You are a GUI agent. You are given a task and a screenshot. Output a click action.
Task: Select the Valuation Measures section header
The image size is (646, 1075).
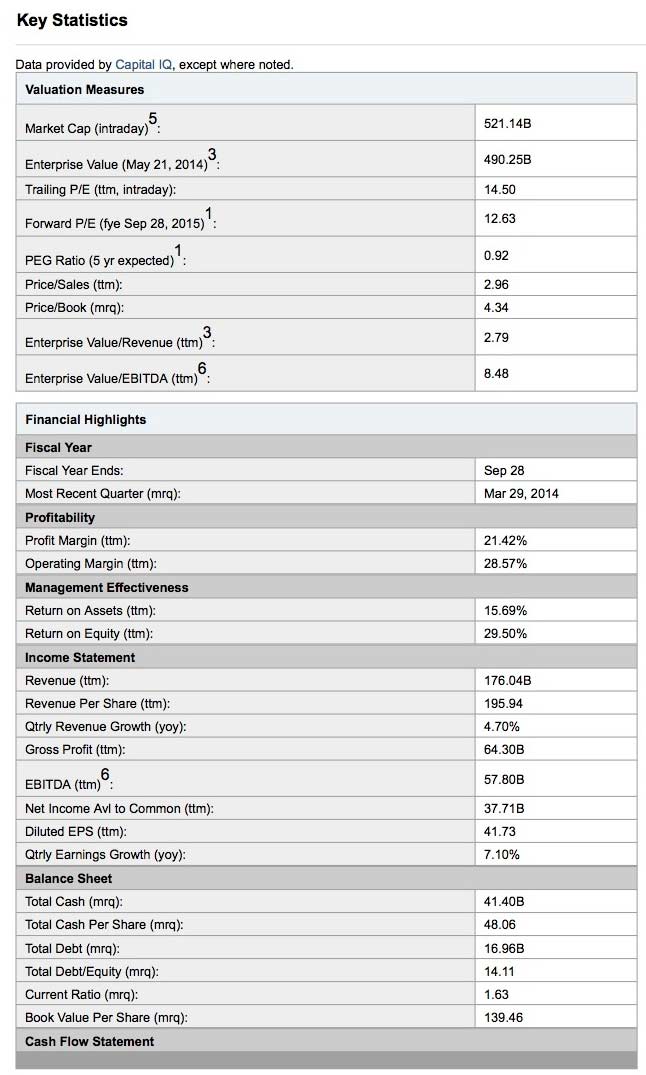[326, 89]
